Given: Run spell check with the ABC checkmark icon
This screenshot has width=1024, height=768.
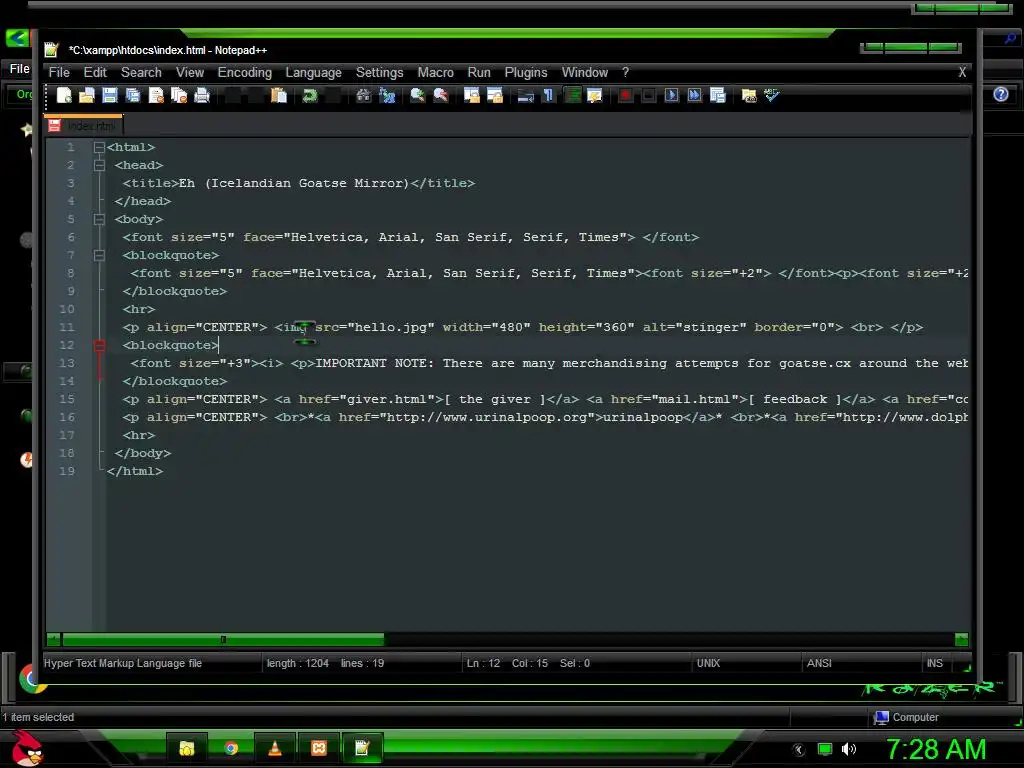Looking at the screenshot, I should point(772,95).
